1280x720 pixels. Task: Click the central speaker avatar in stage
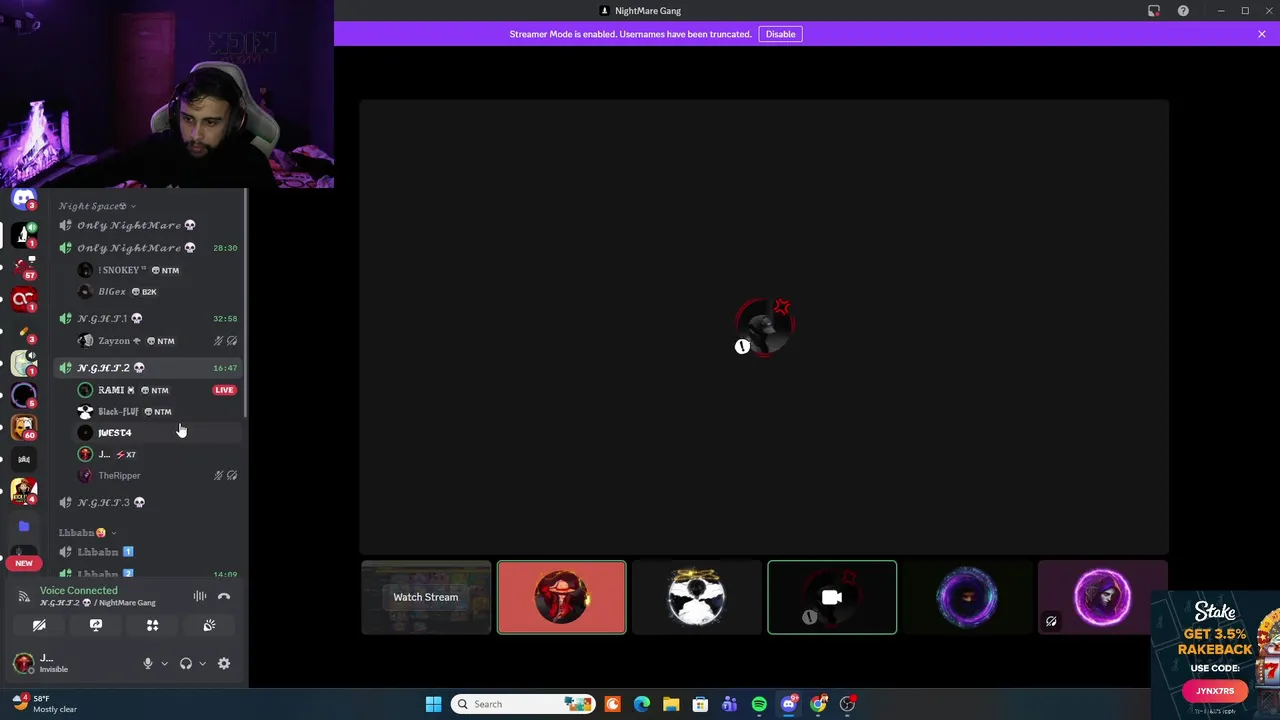click(765, 326)
